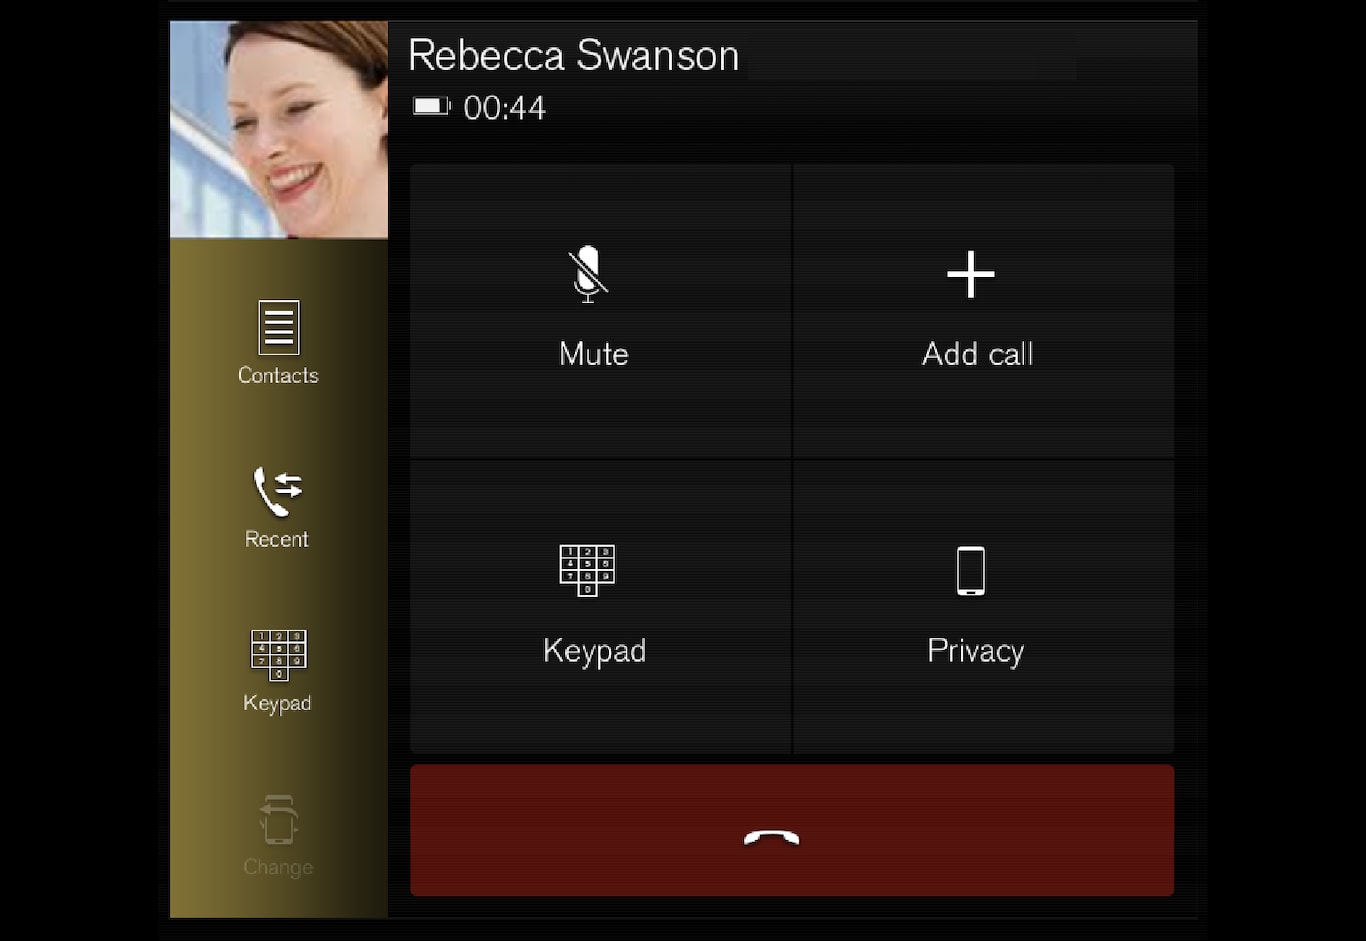Tap the phone battery indicator icon
Viewport: 1366px width, 941px height.
(432, 106)
